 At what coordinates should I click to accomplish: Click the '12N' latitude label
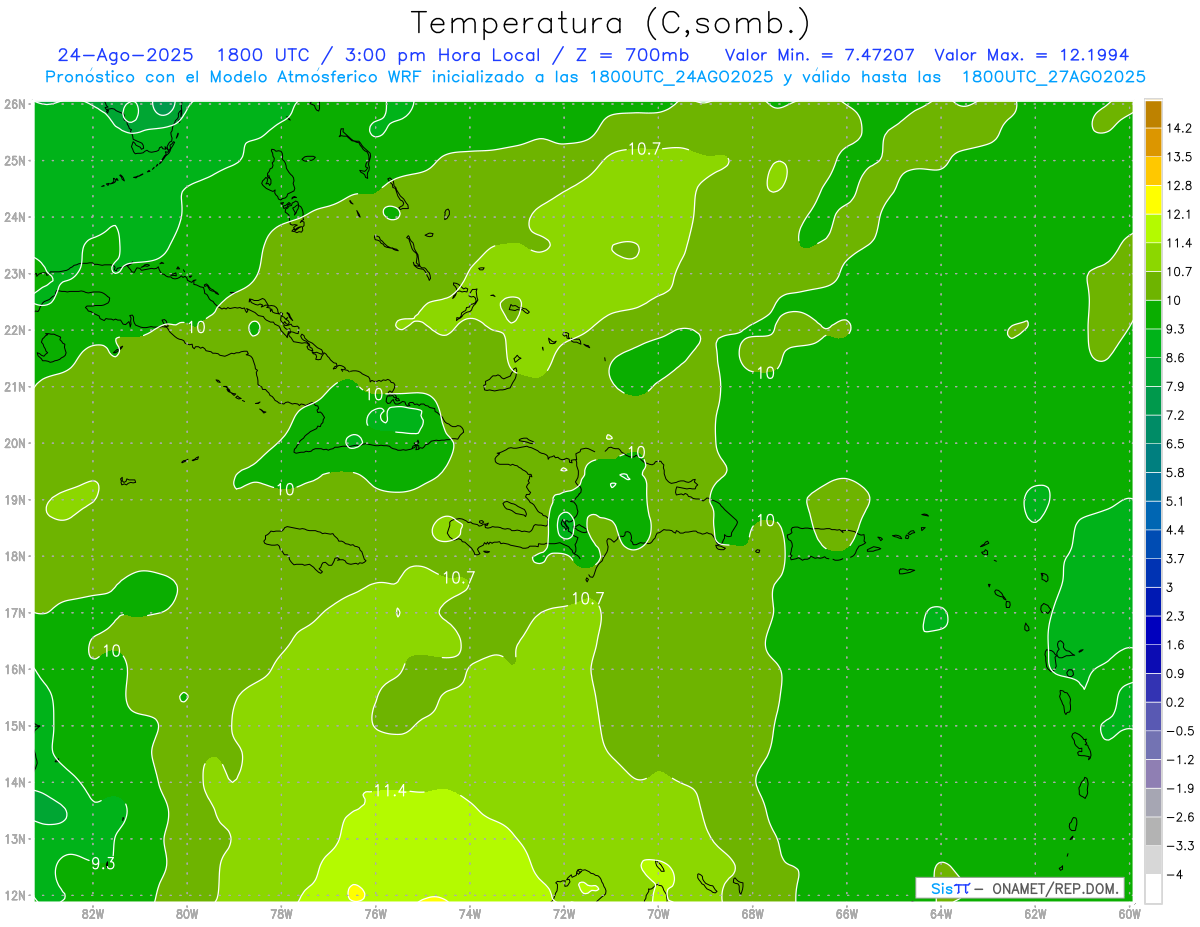[15, 895]
